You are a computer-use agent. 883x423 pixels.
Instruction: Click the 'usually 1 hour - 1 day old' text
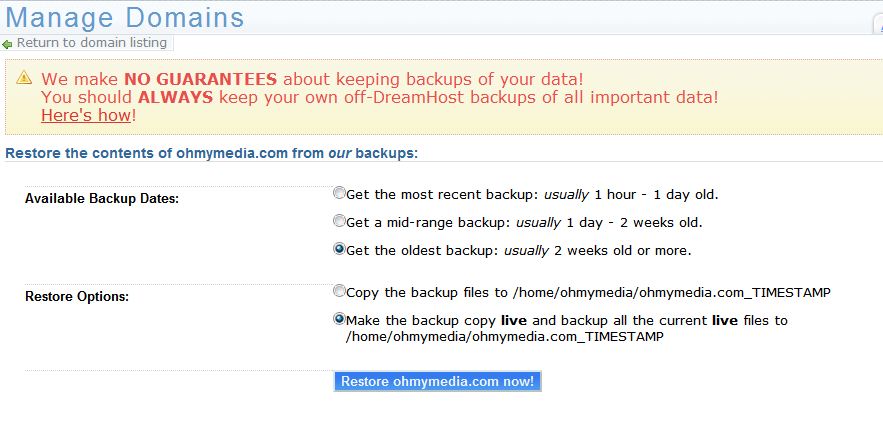point(631,195)
